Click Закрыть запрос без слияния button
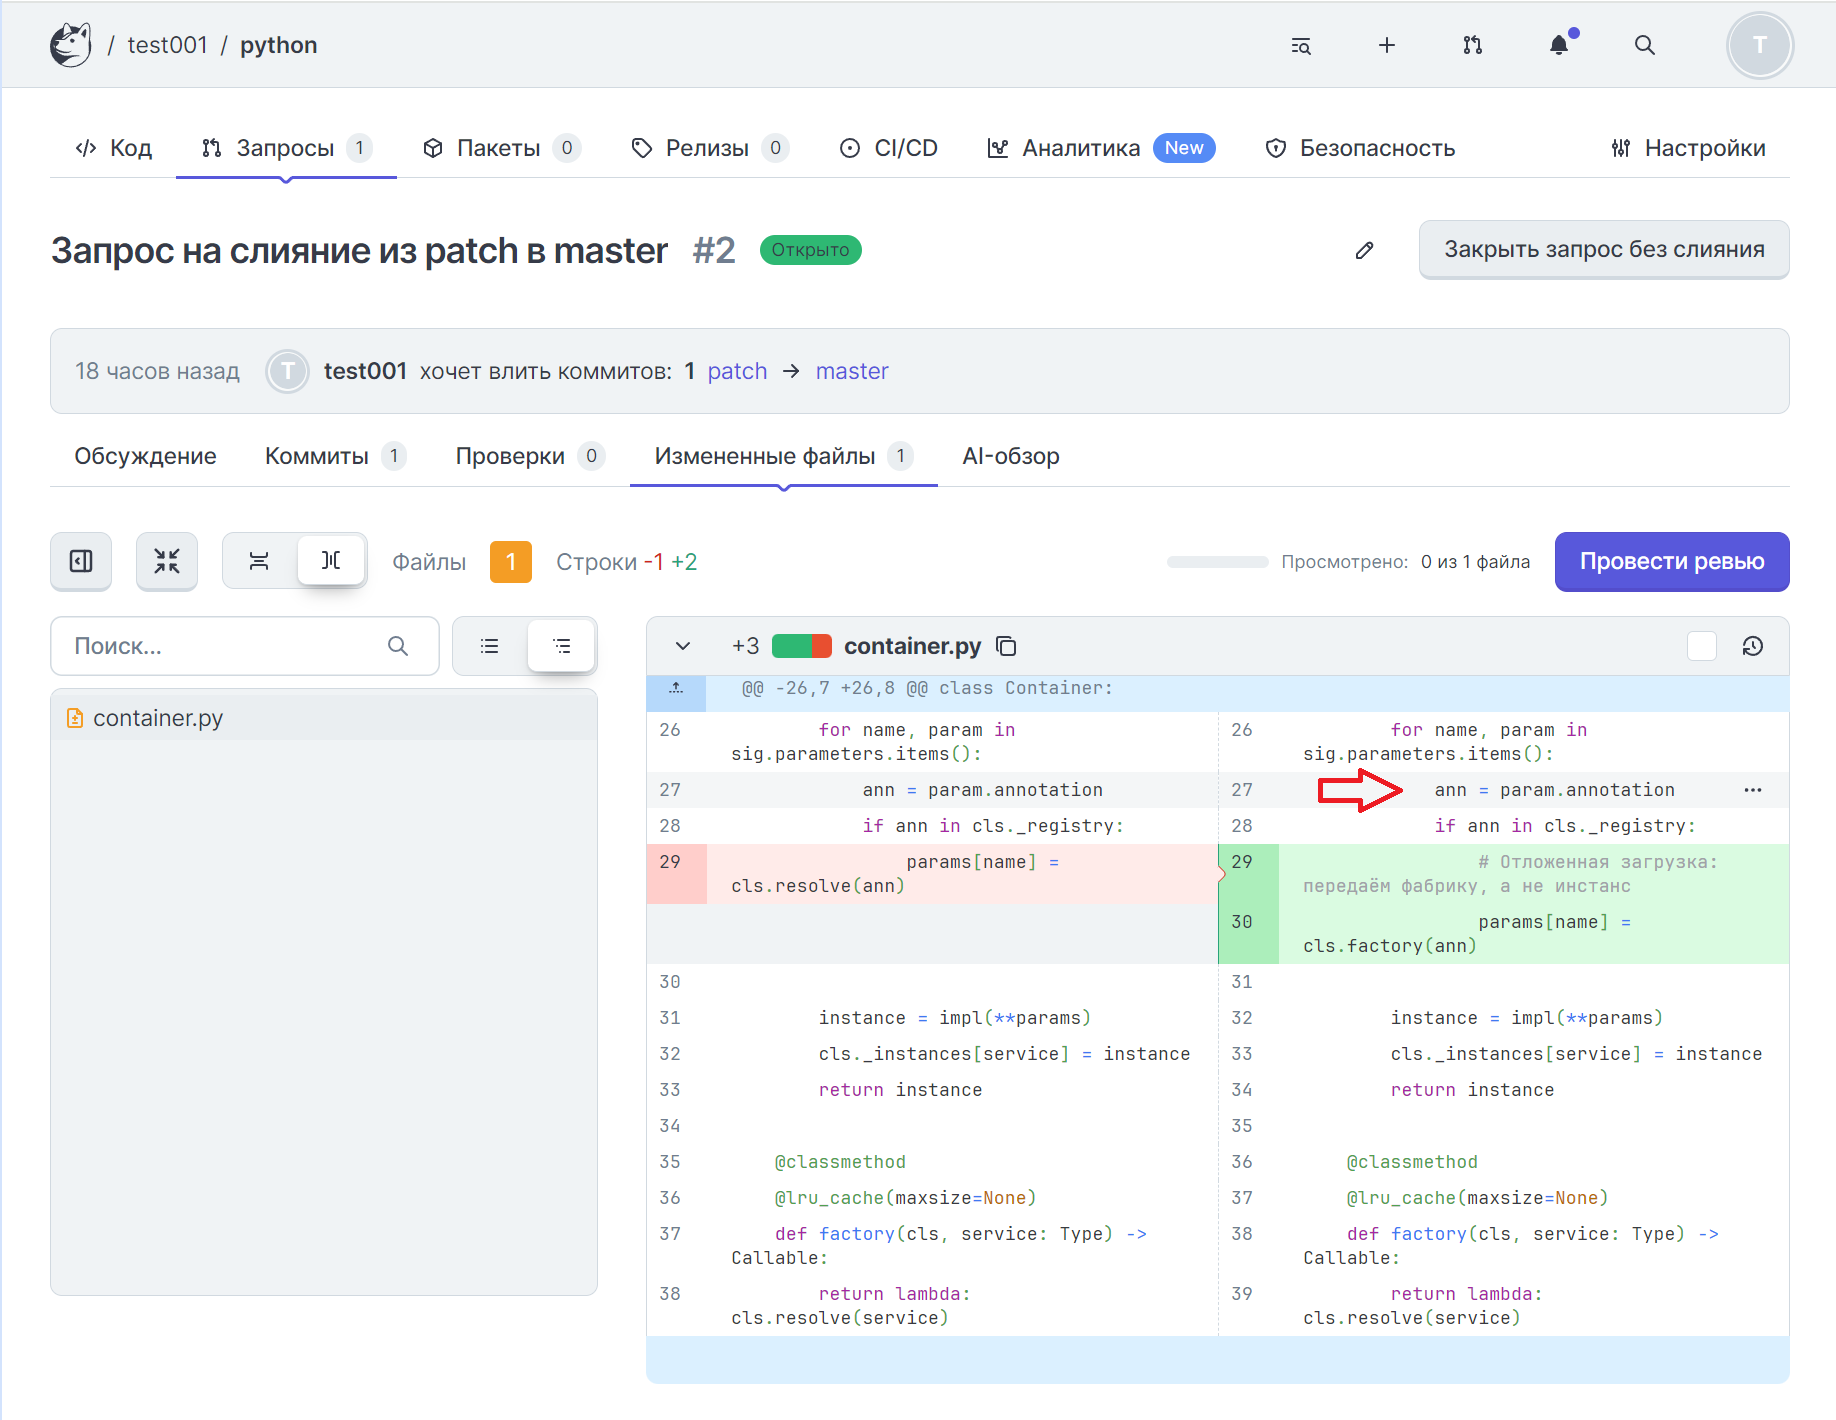1836x1420 pixels. [x=1604, y=249]
